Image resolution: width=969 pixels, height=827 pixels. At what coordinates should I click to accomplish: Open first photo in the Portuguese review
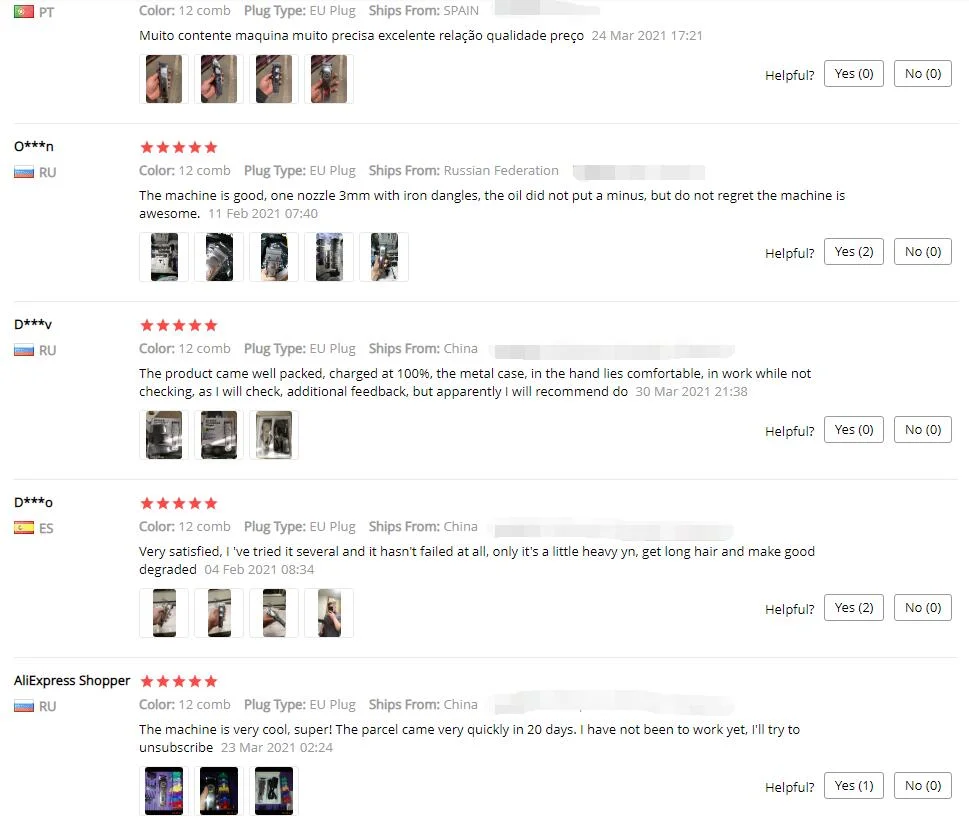point(164,79)
